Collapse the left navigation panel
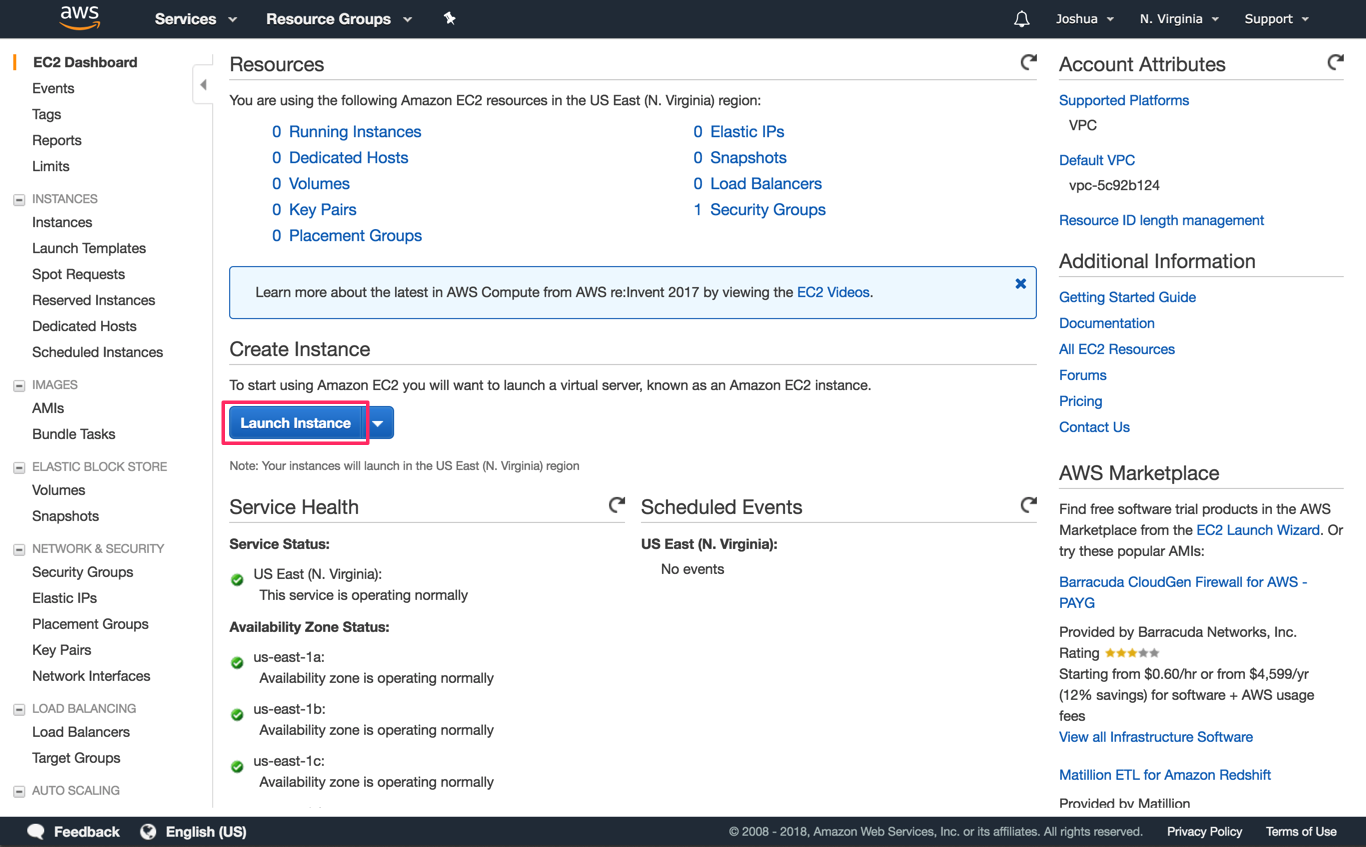Viewport: 1366px width, 847px height. [203, 85]
